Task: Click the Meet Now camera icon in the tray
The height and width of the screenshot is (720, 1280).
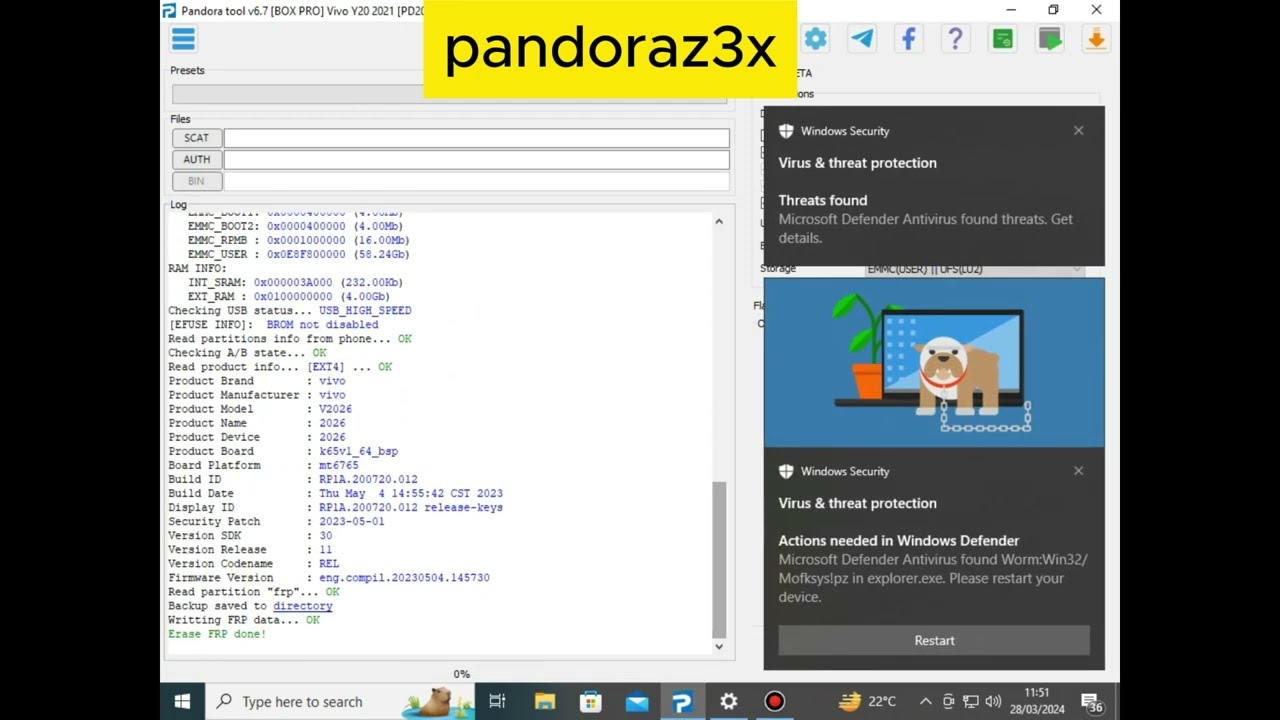Action: [948, 702]
